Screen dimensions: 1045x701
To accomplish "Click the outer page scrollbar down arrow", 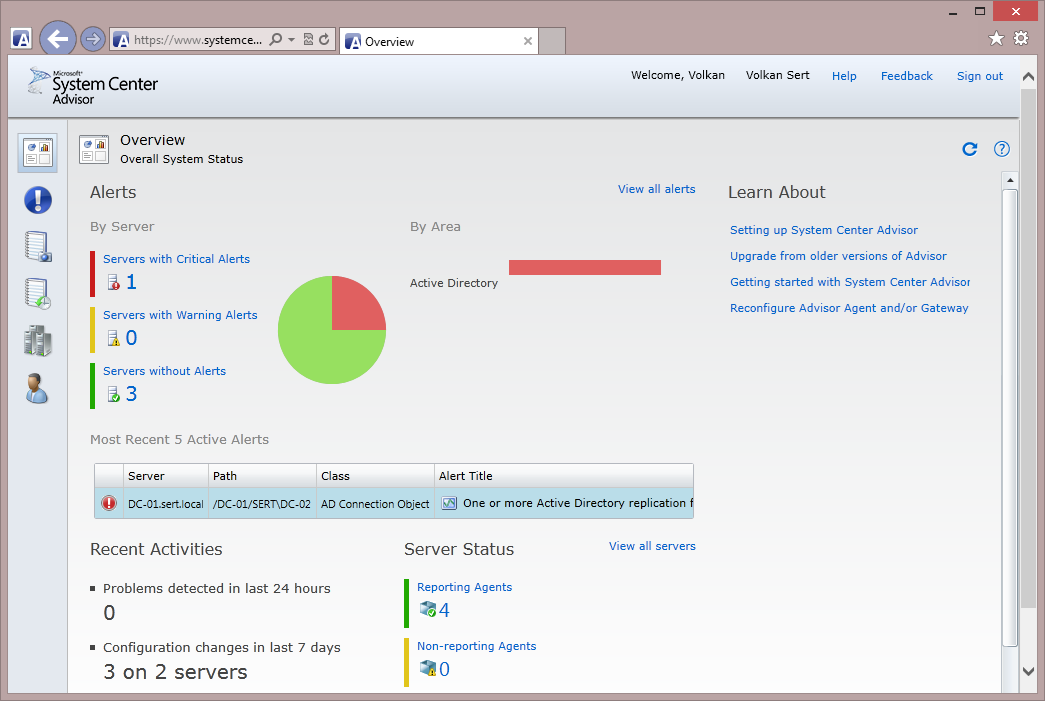I will point(1028,671).
